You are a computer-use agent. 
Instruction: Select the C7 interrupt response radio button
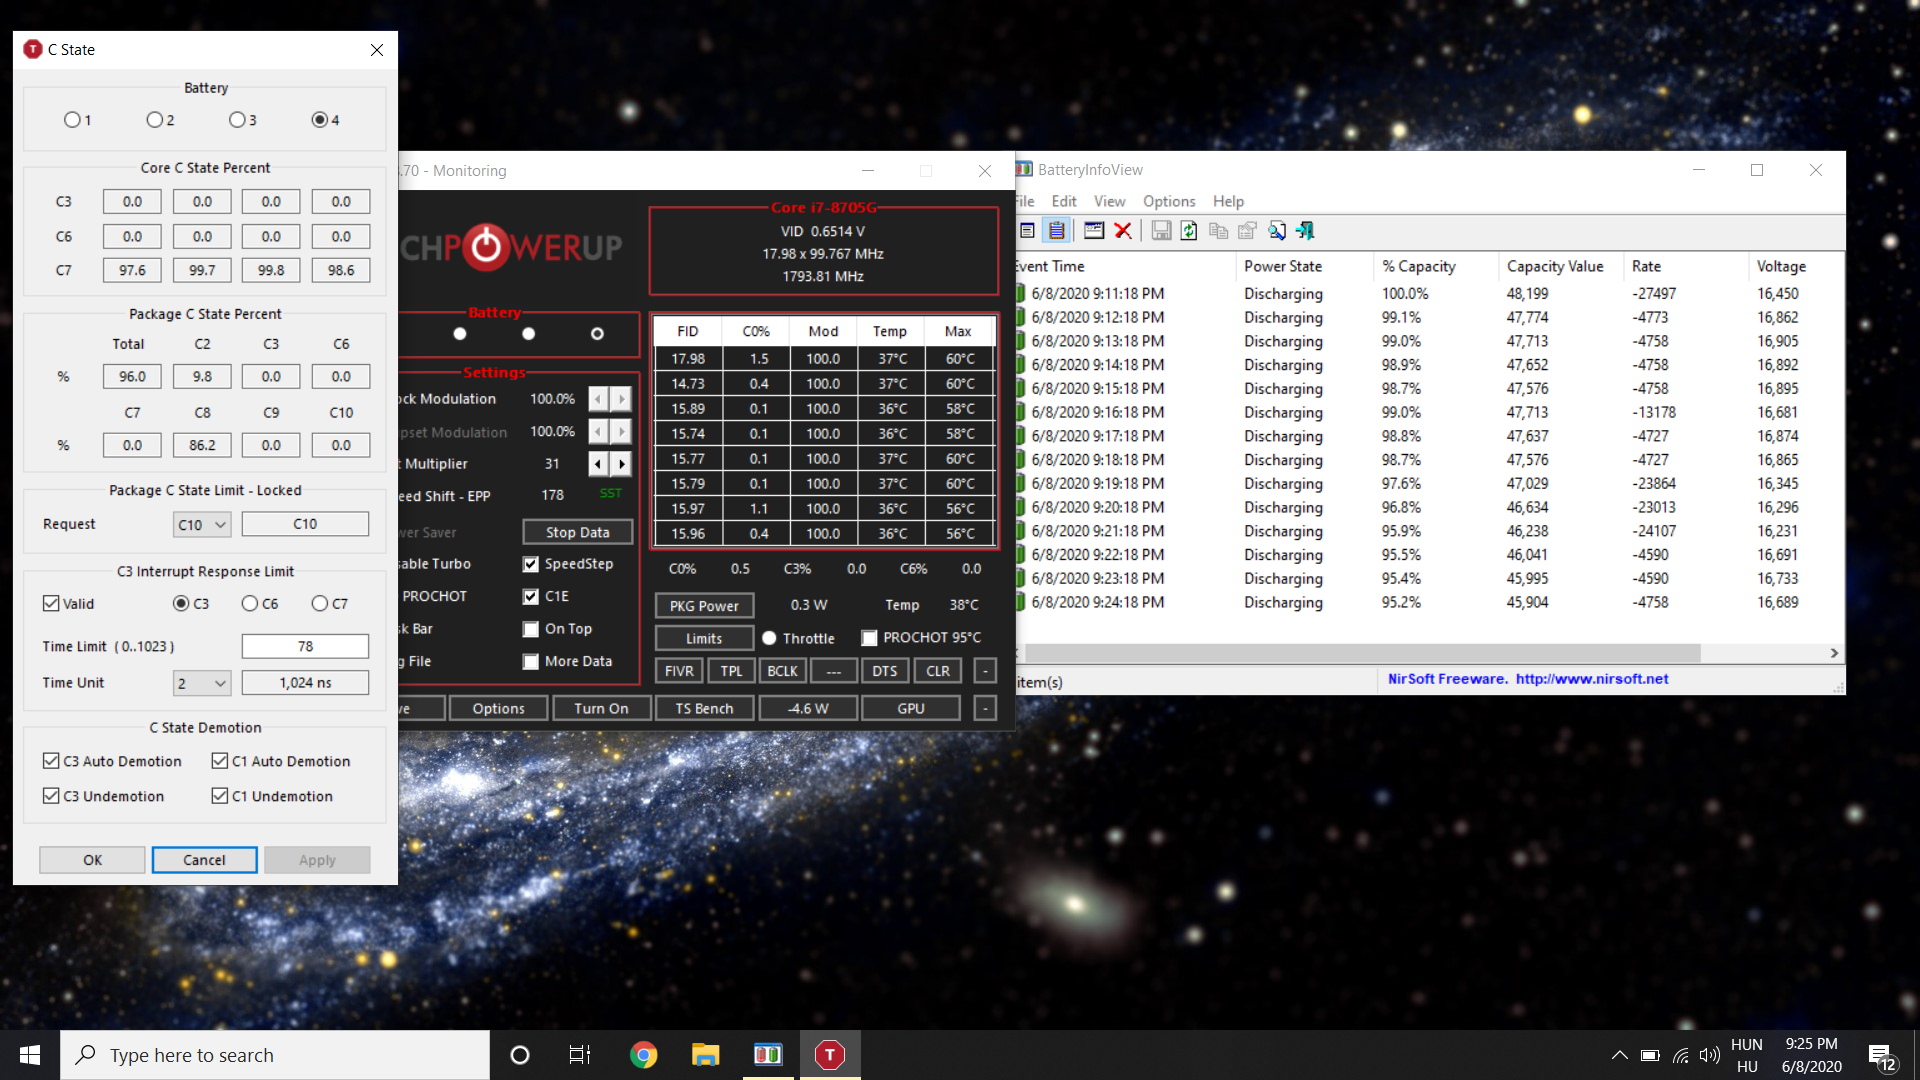pos(320,603)
